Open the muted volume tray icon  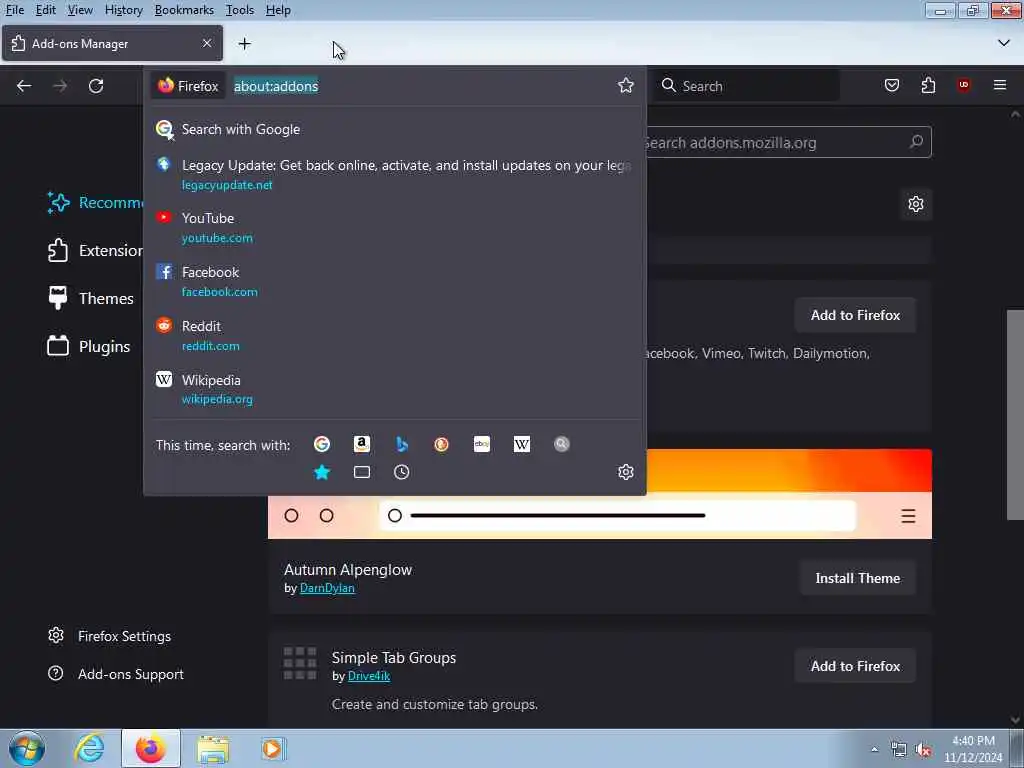coord(923,750)
